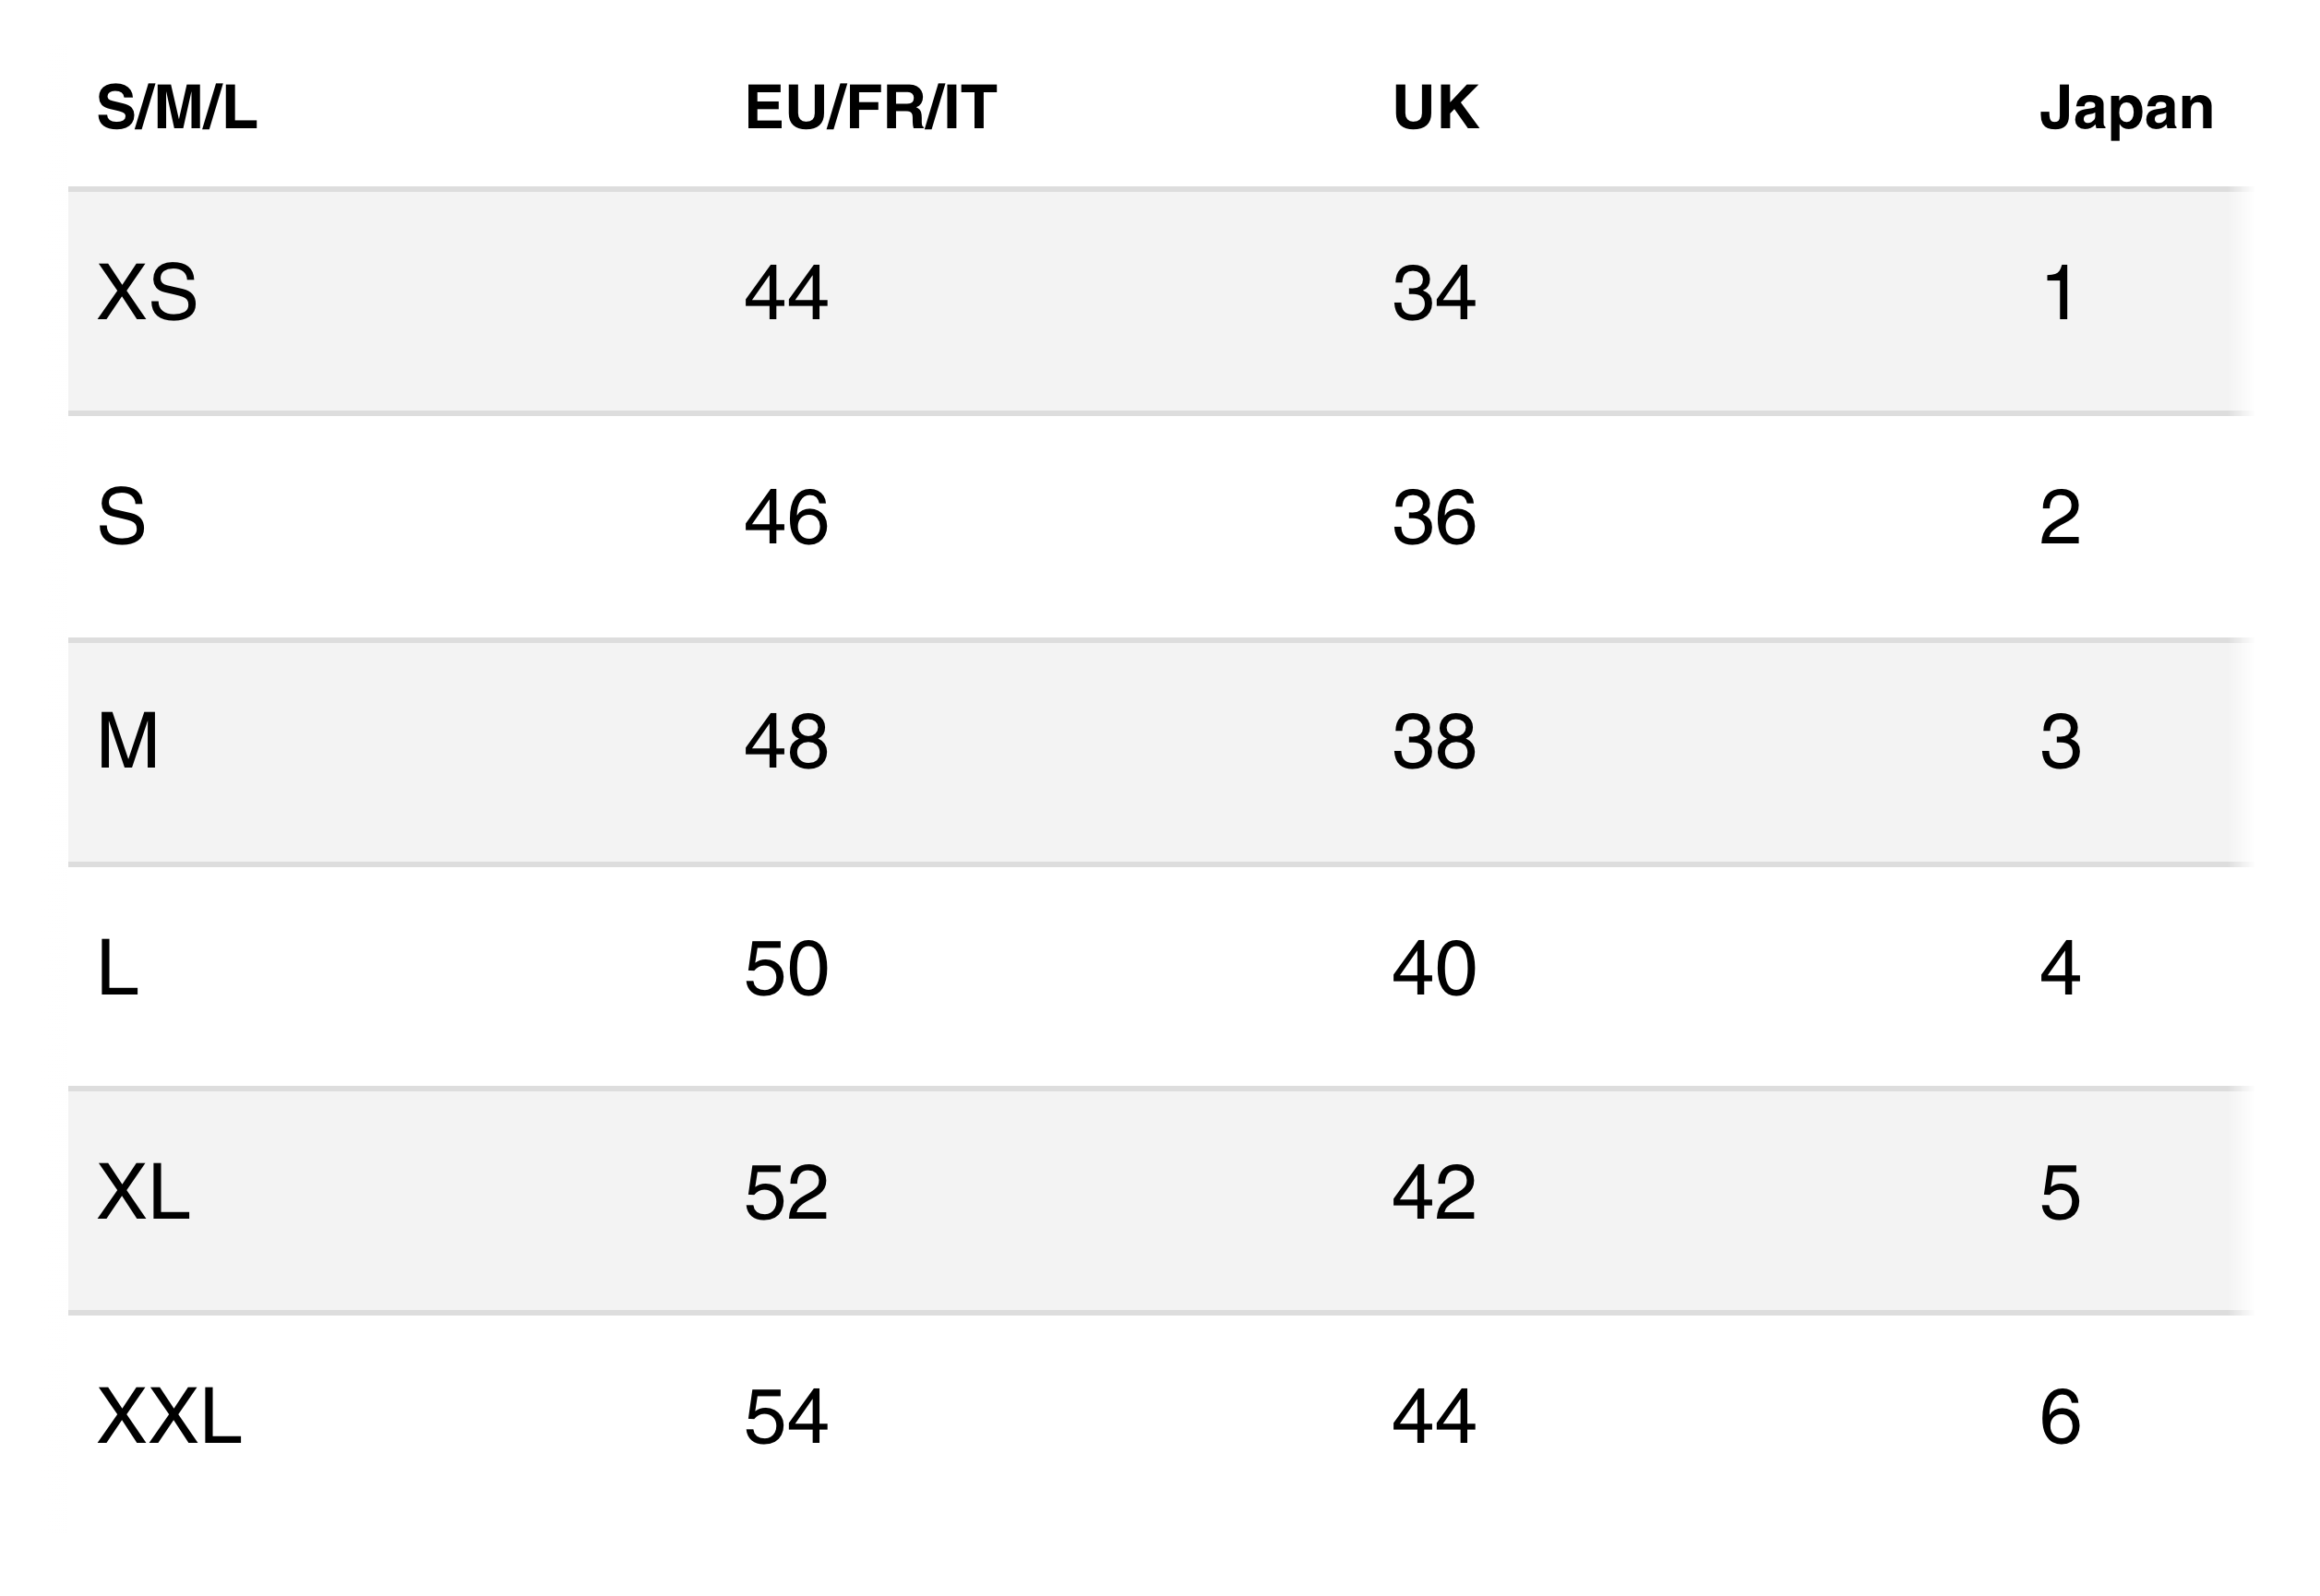Click the EU/FR/IT column header
Screen dimensions: 2320x1596
870,107
